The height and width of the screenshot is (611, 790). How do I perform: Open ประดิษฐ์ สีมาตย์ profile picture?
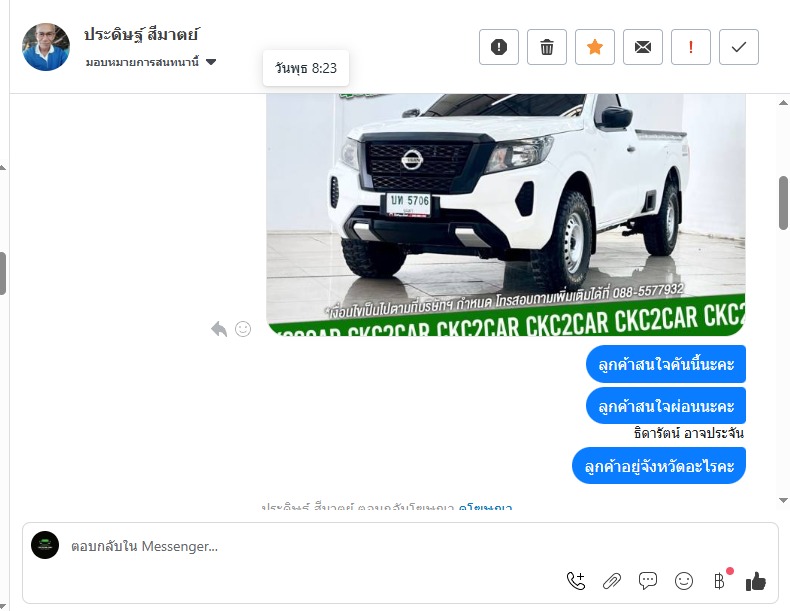[x=46, y=47]
